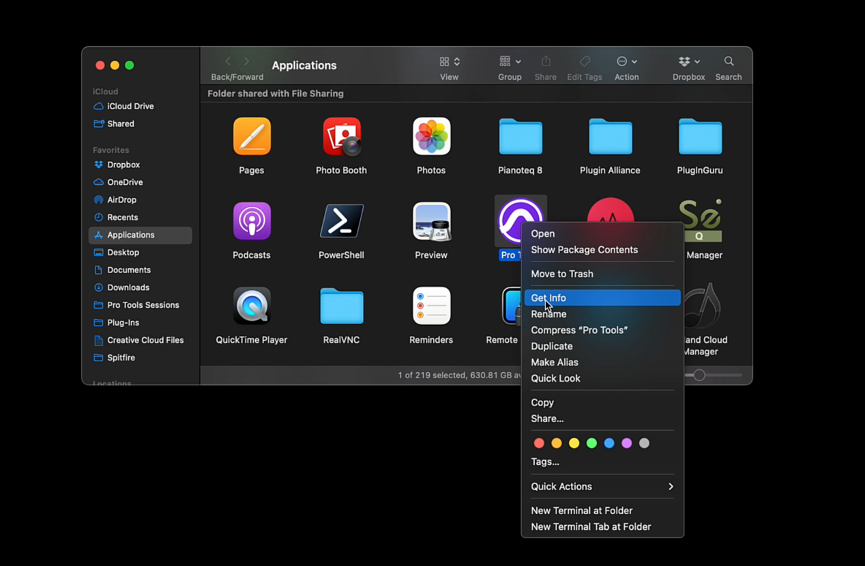This screenshot has height=566, width=866.
Task: Apply the yellow tag color
Action: (x=574, y=443)
